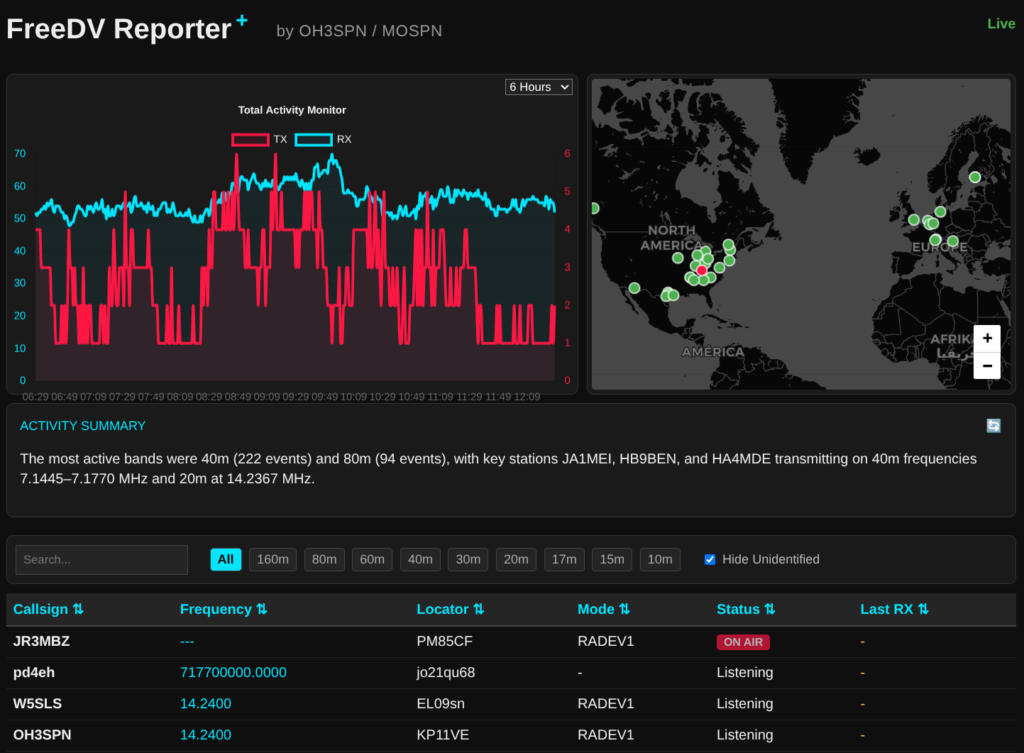1024x753 pixels.
Task: Toggle RX series in chart legend
Action: click(313, 139)
